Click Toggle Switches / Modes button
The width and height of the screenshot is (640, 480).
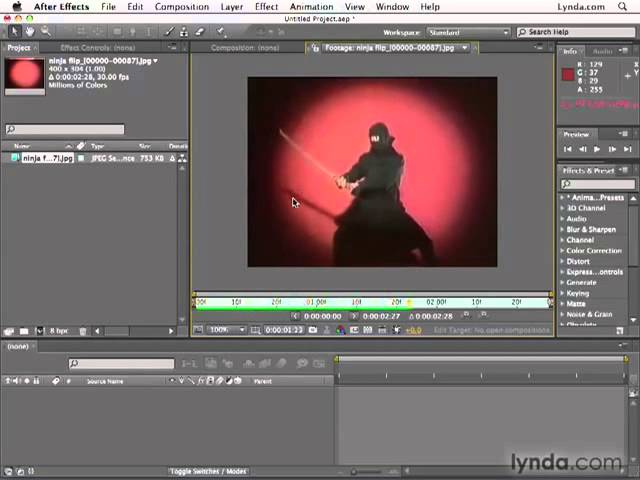tap(208, 471)
